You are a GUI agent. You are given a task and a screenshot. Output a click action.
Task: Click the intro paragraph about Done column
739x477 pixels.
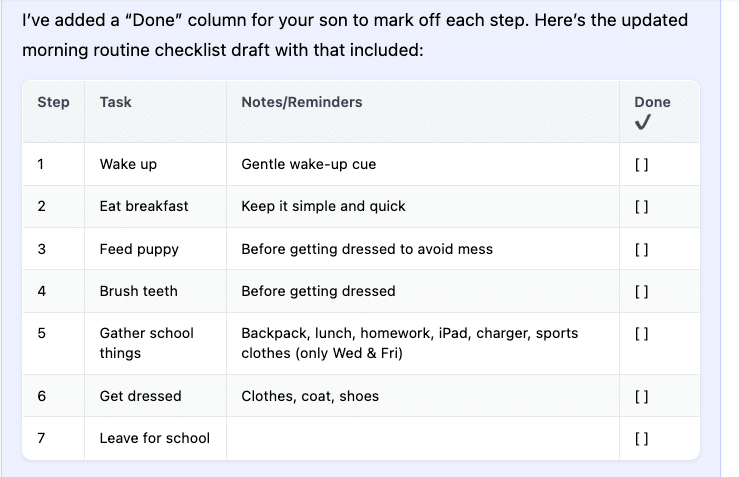[355, 34]
